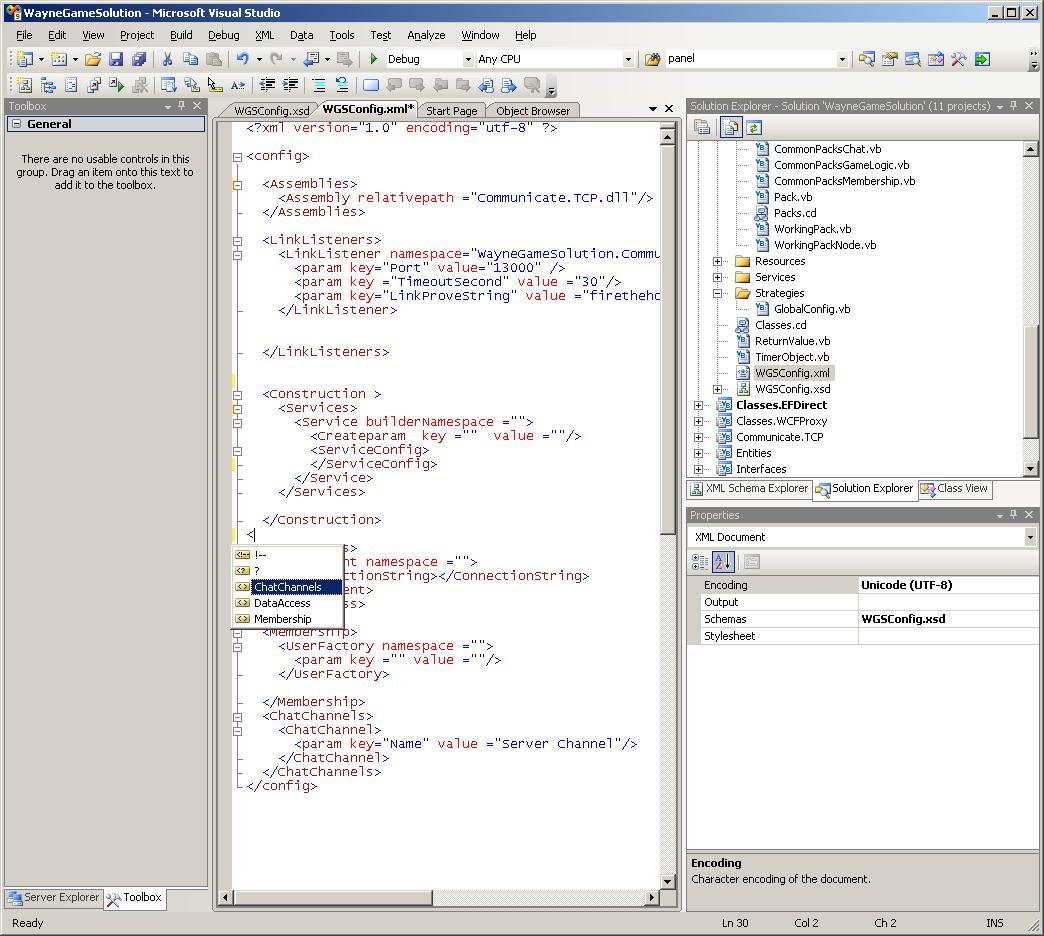
Task: Click the Schemas property value field
Action: (x=948, y=619)
